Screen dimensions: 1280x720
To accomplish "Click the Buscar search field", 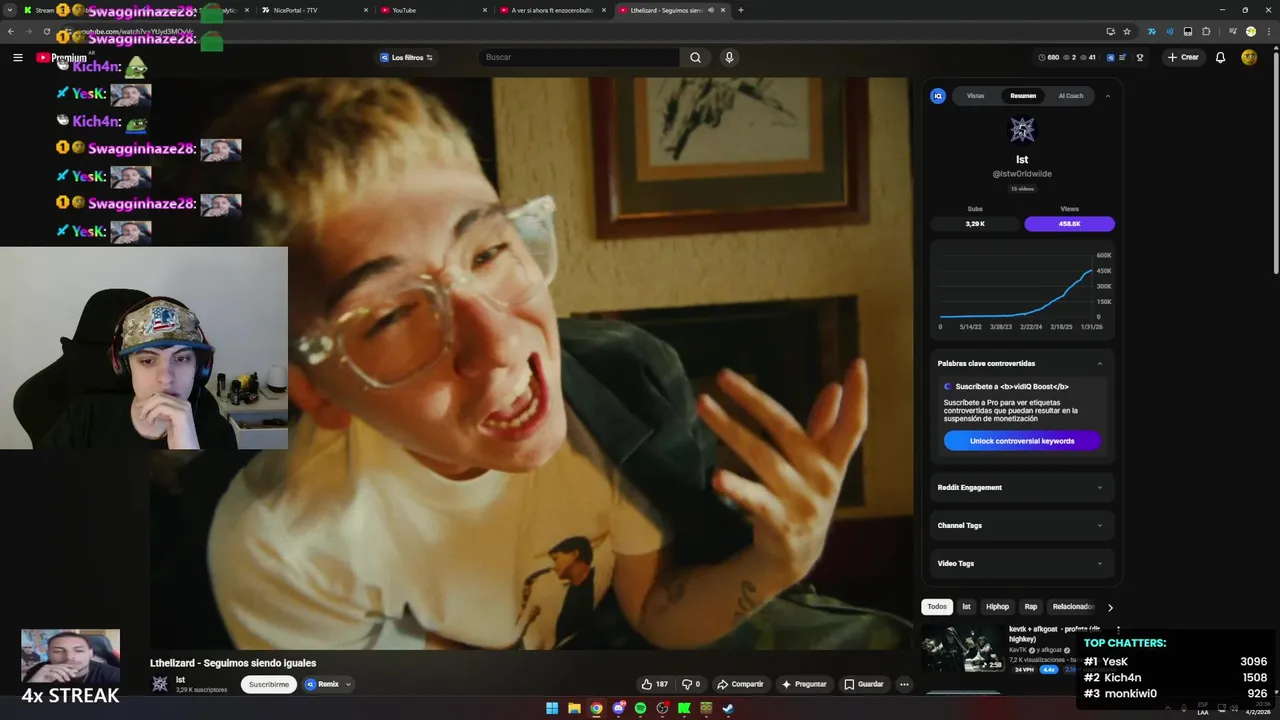I will pos(578,57).
